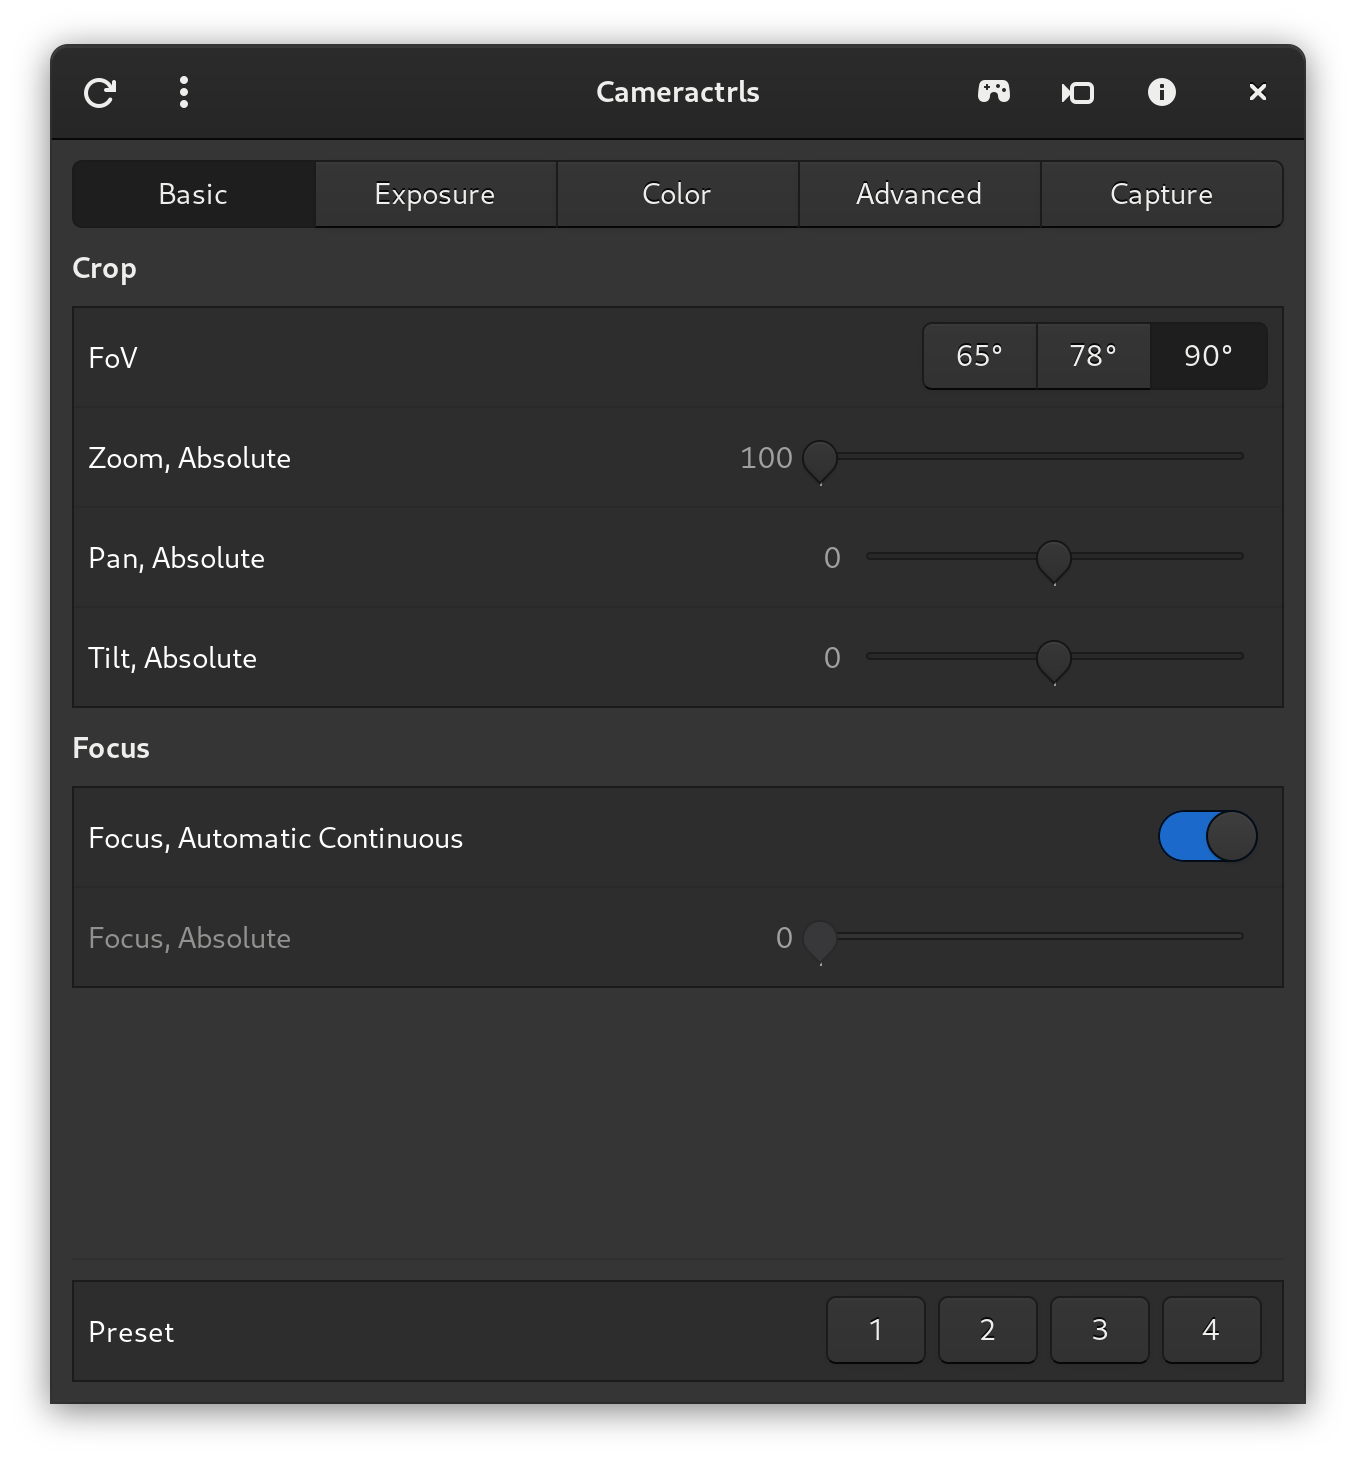Go to the Capture tab
This screenshot has width=1356, height=1460.
click(1161, 194)
